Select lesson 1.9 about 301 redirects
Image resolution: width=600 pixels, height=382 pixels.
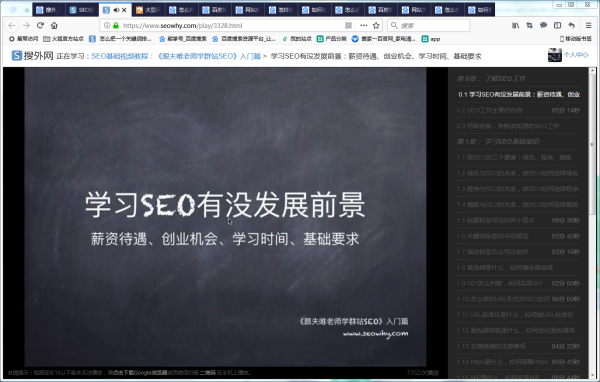(x=519, y=283)
